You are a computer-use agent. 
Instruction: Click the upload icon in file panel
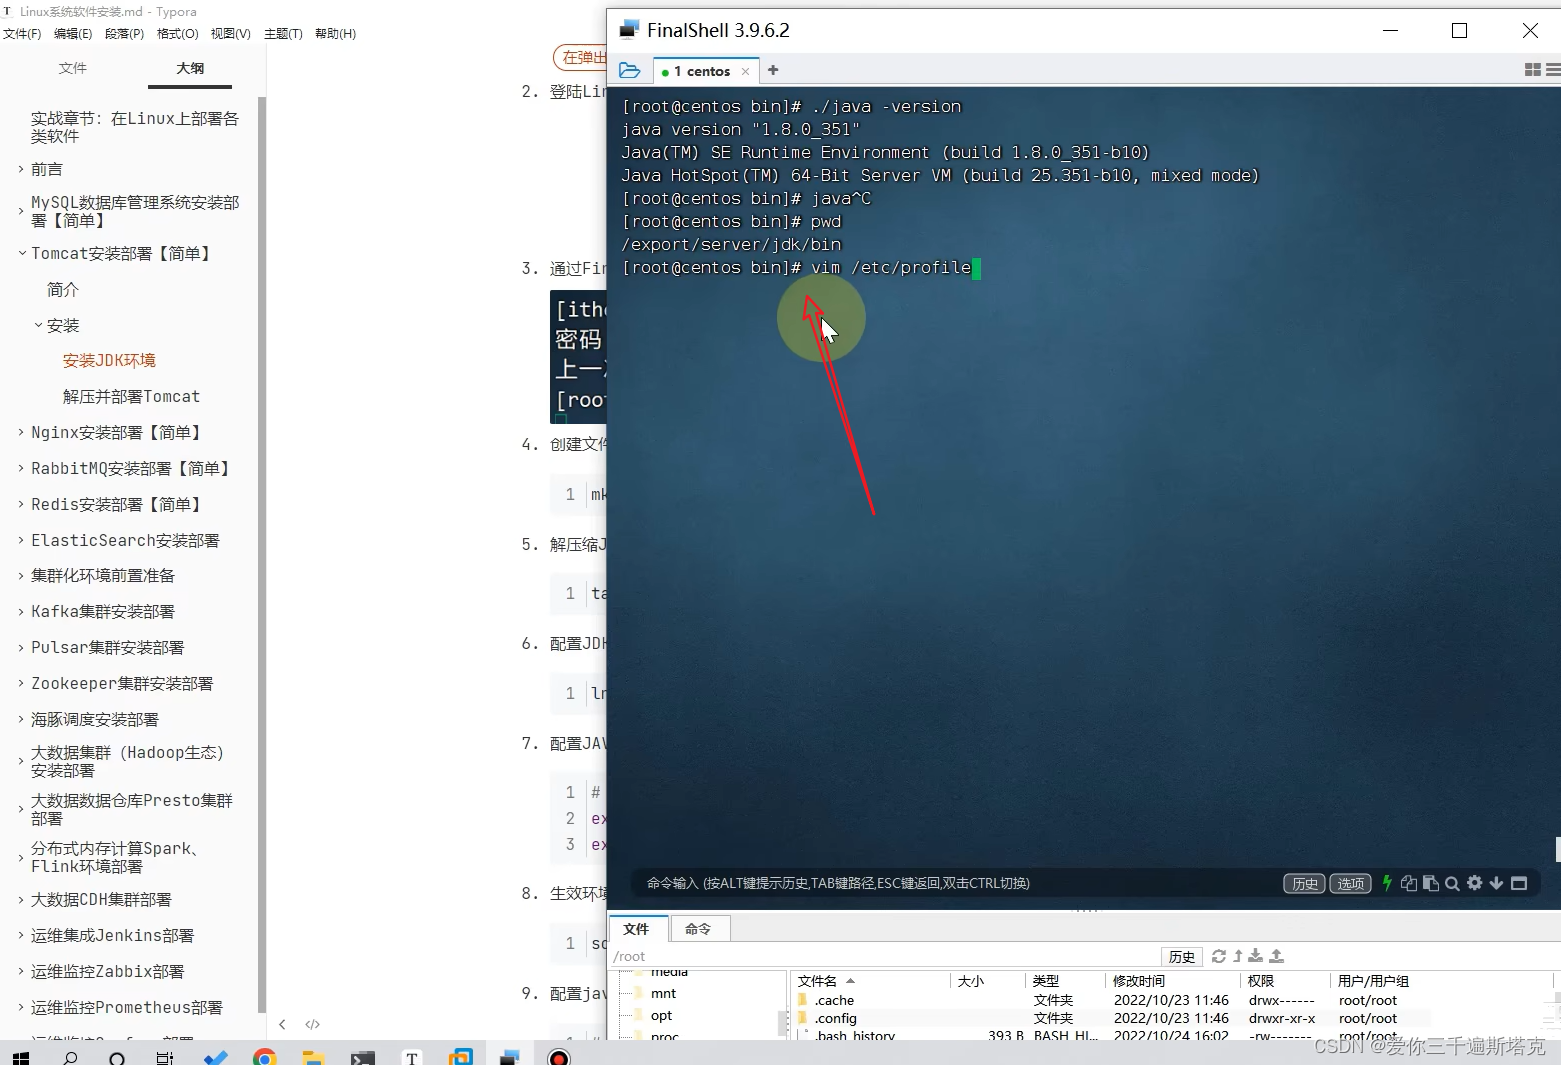click(x=1276, y=956)
